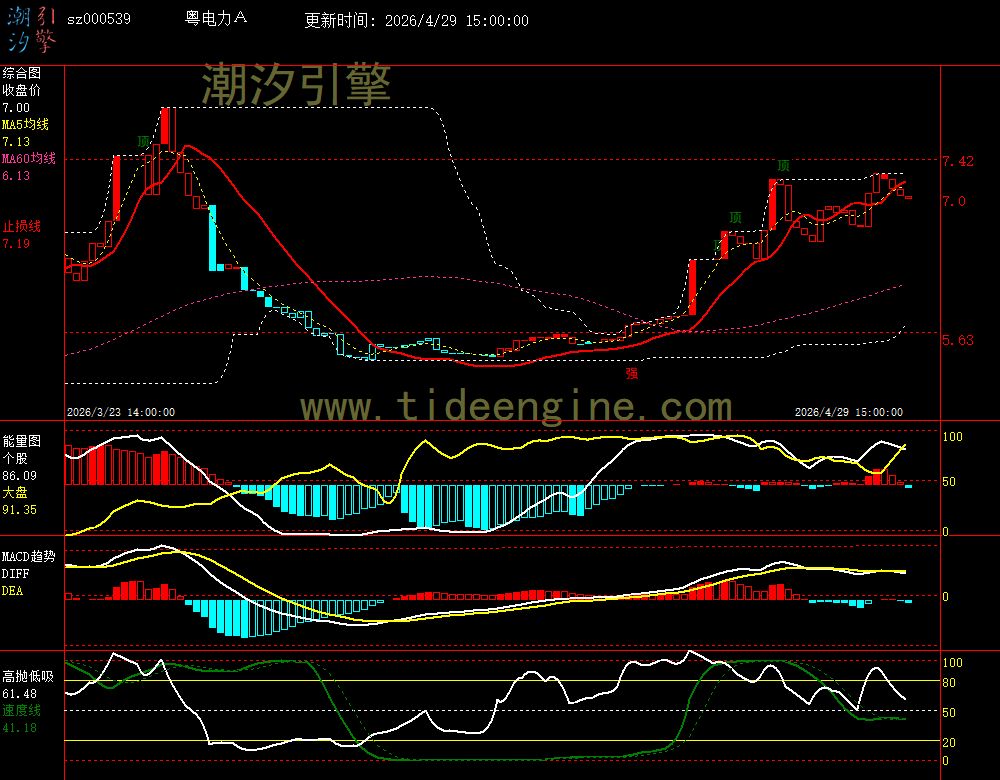Click the start date 2026/3/23 14:00:00 label

point(121,412)
